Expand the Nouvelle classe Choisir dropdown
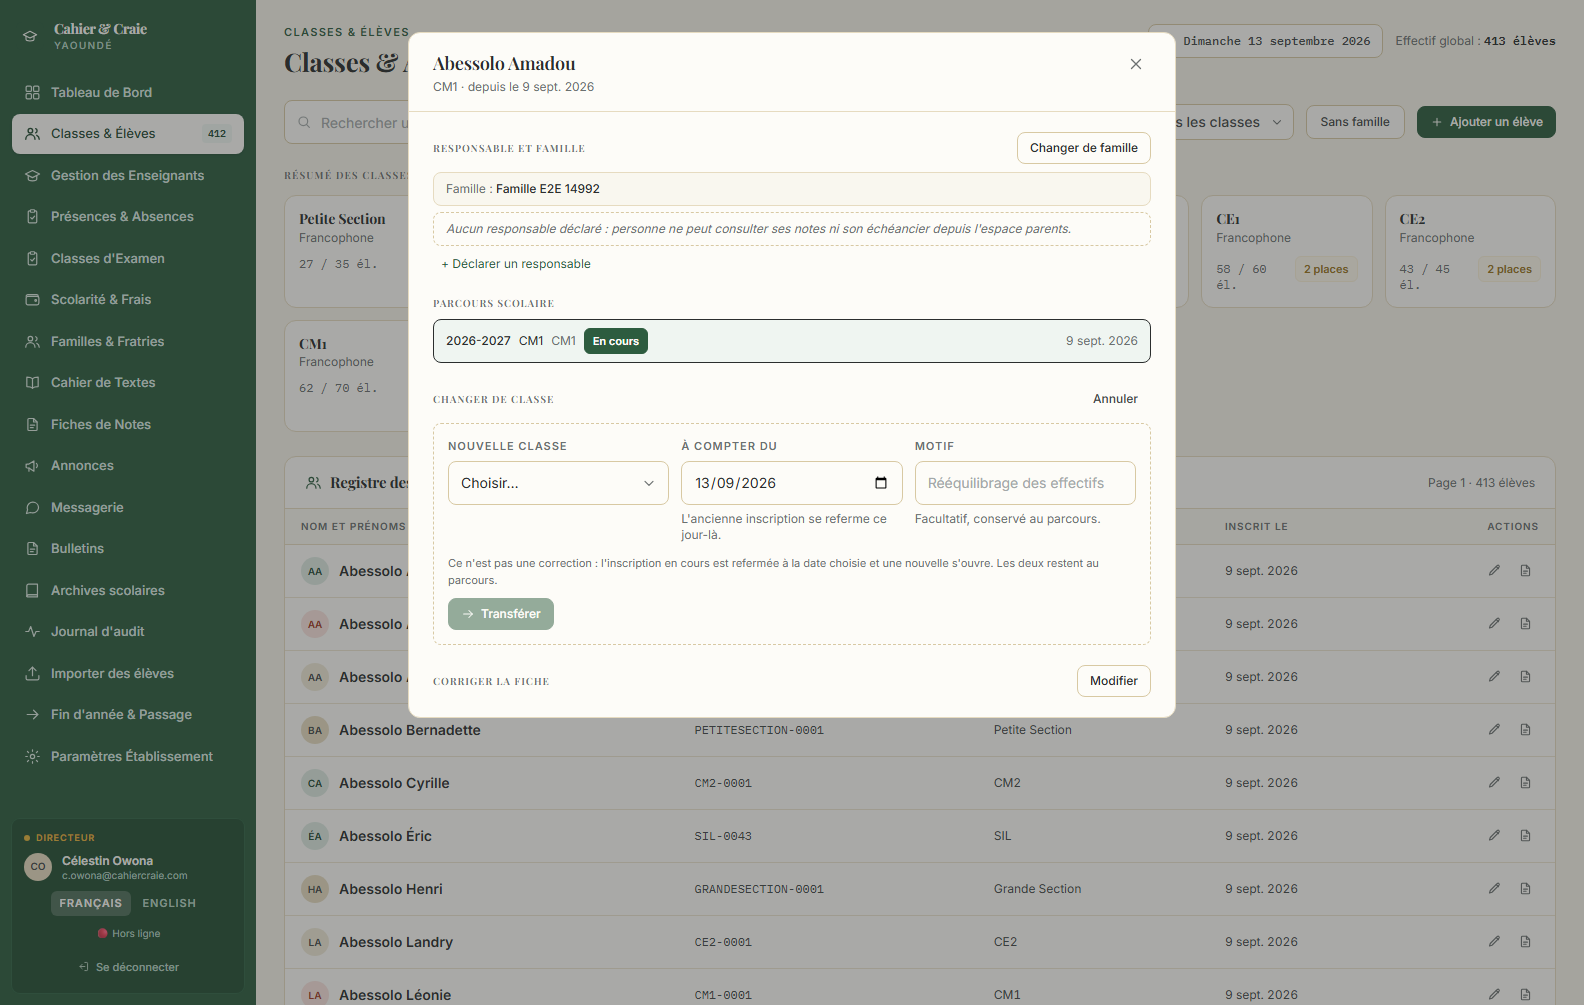The height and width of the screenshot is (1005, 1584). [x=558, y=483]
